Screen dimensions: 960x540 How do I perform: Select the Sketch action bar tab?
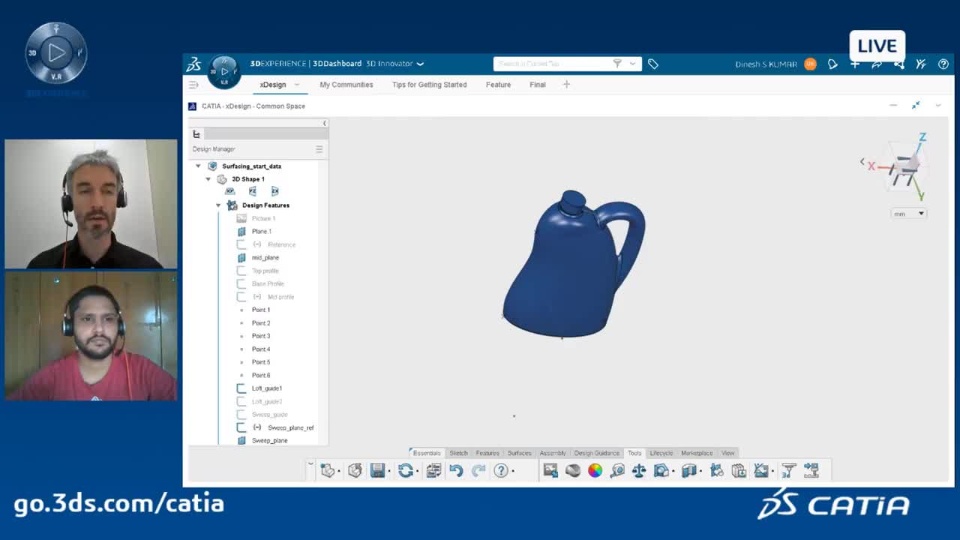coord(459,453)
